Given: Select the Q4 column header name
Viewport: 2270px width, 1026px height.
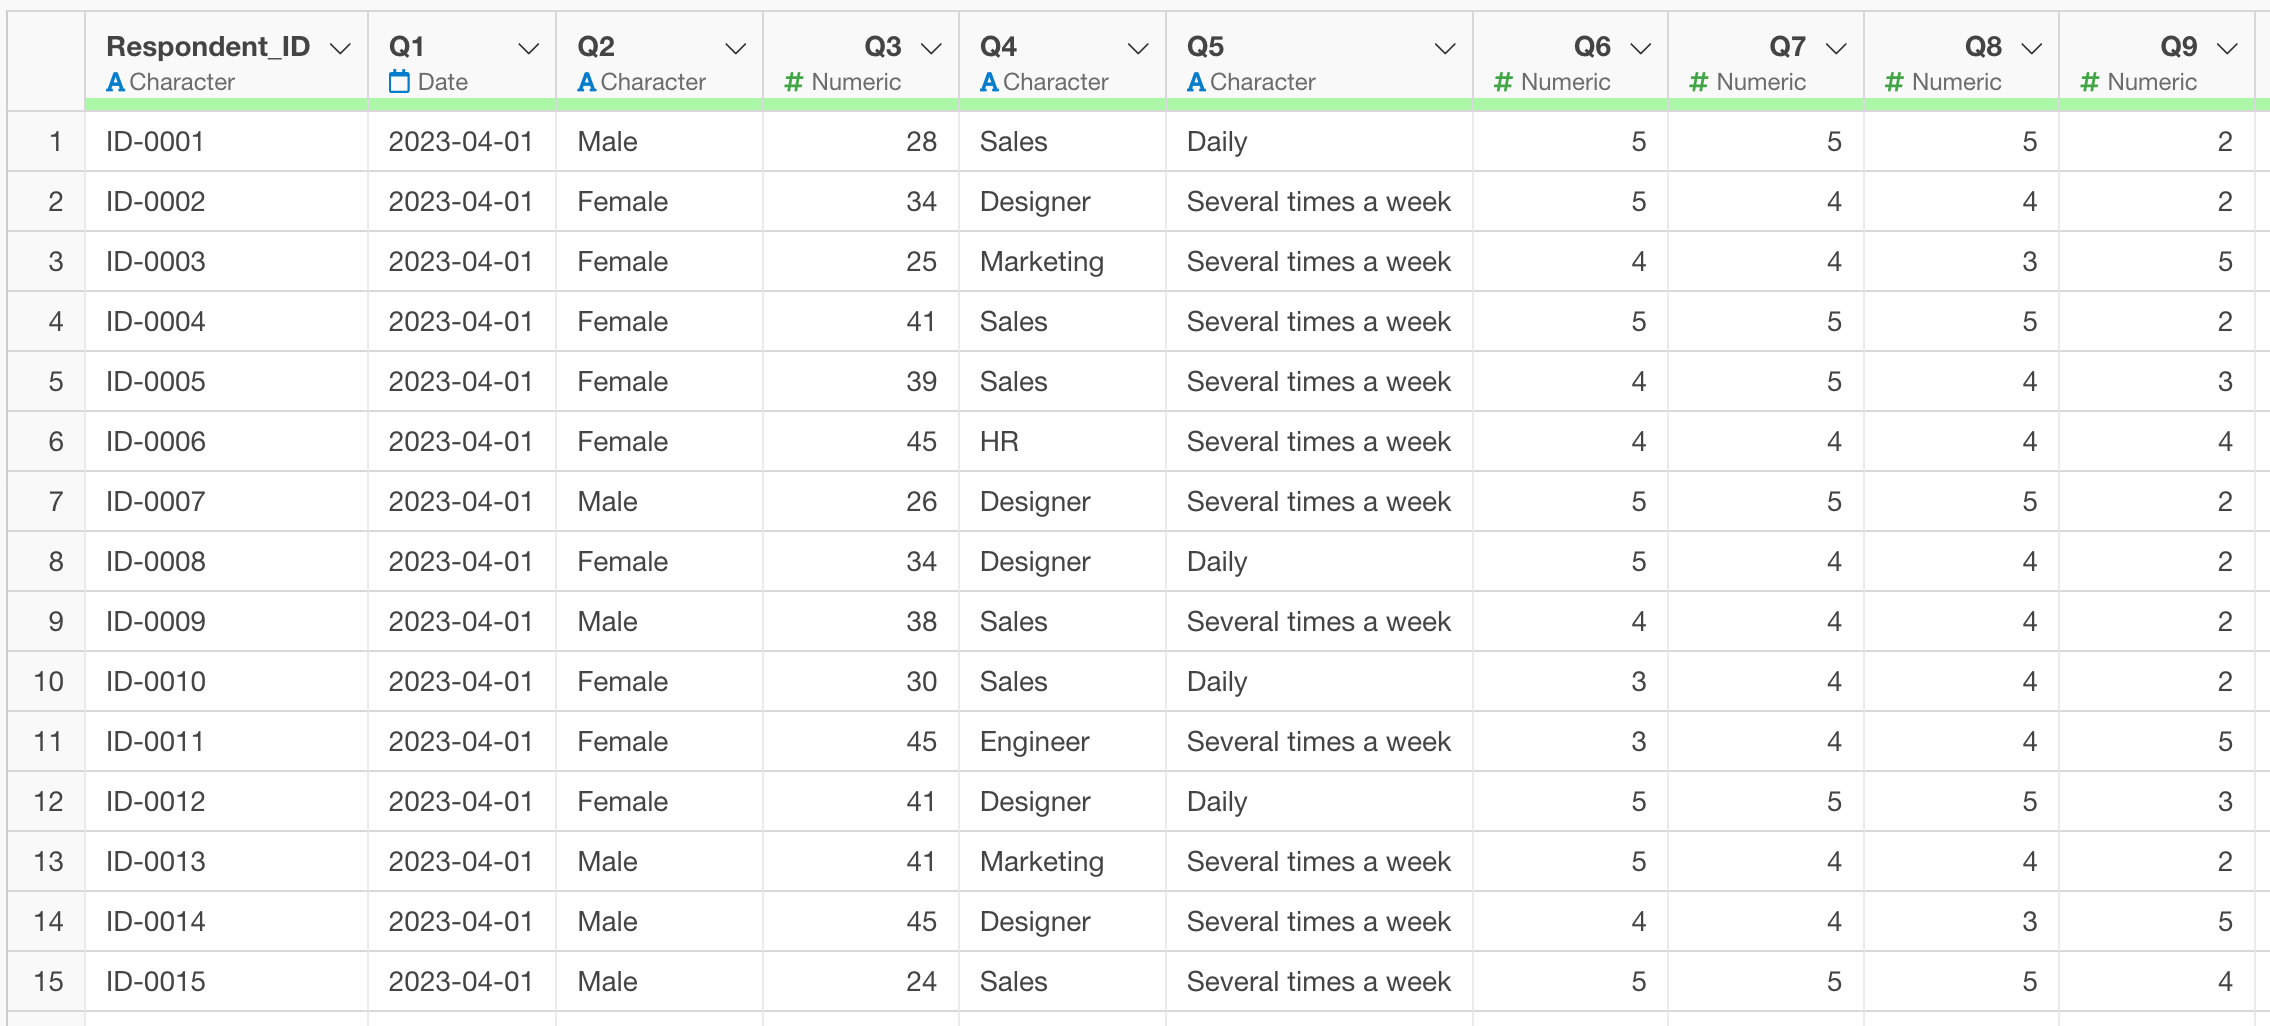Looking at the screenshot, I should [998, 47].
